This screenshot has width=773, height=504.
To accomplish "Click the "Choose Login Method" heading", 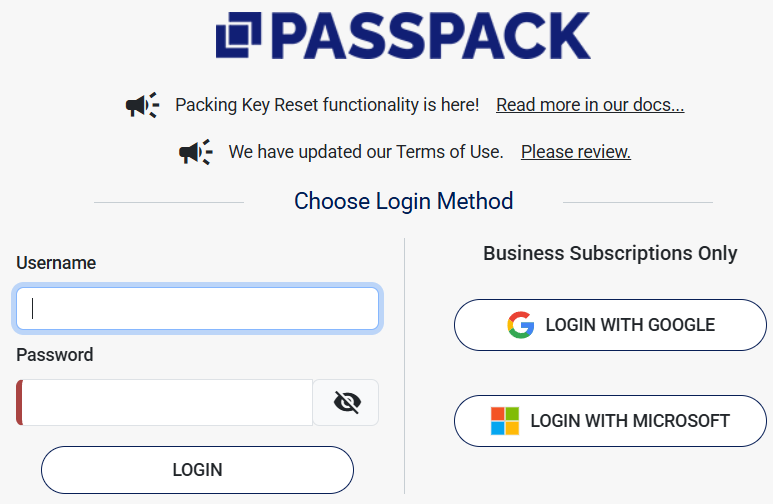I will pyautogui.click(x=403, y=201).
